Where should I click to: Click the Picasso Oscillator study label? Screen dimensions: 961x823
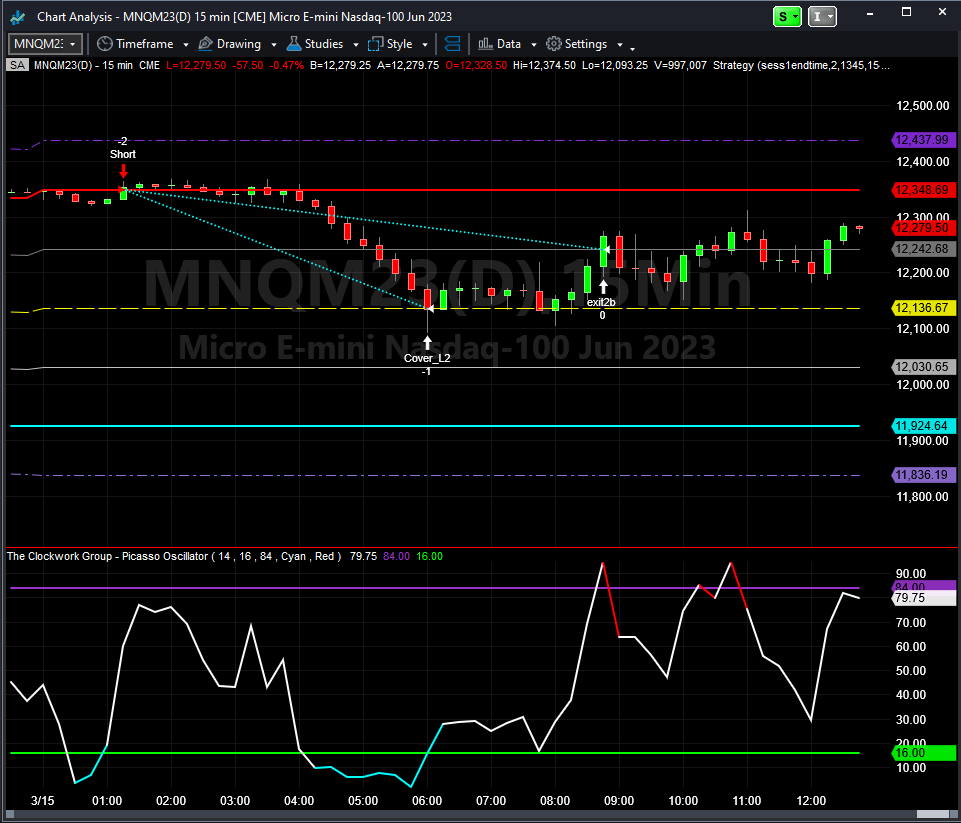(174, 556)
